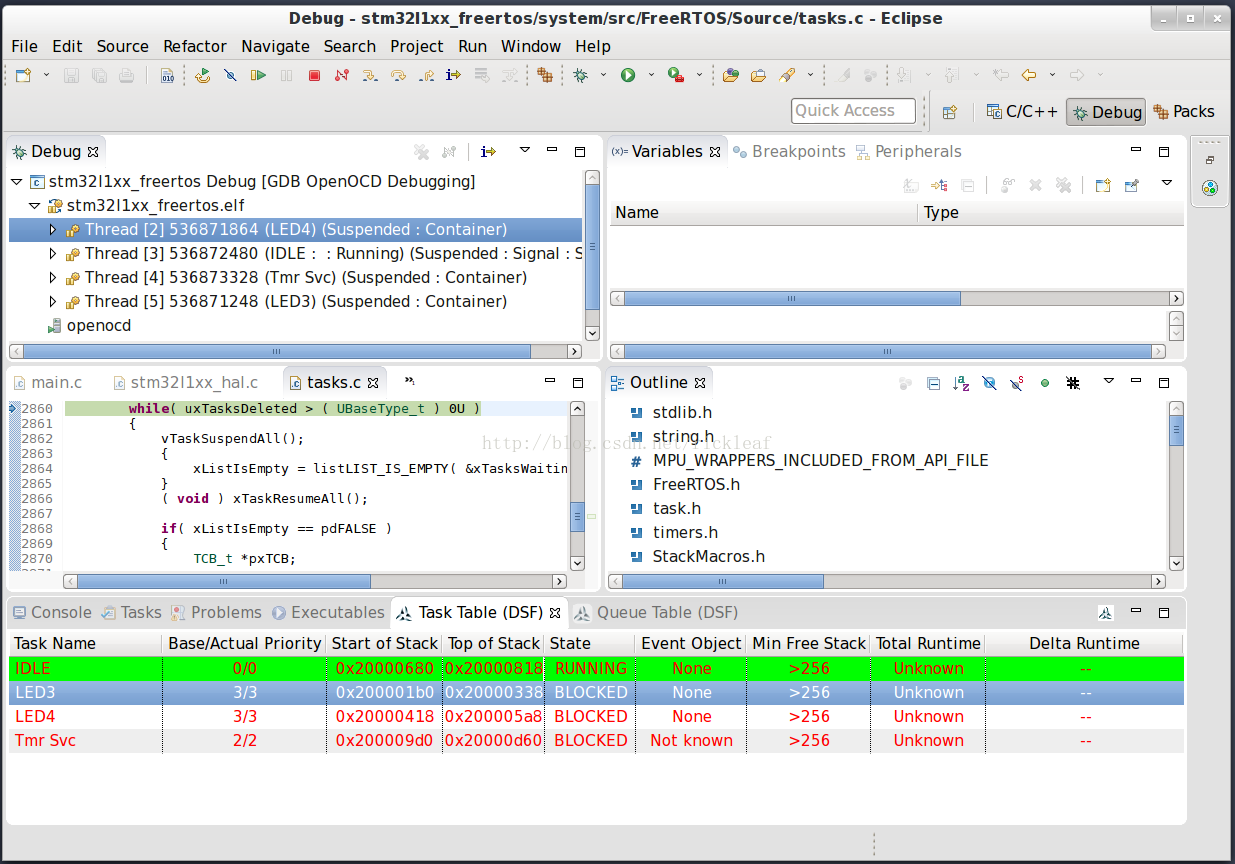This screenshot has height=864, width=1235.
Task: Toggle alphabetical sort in Outline view
Action: (961, 383)
